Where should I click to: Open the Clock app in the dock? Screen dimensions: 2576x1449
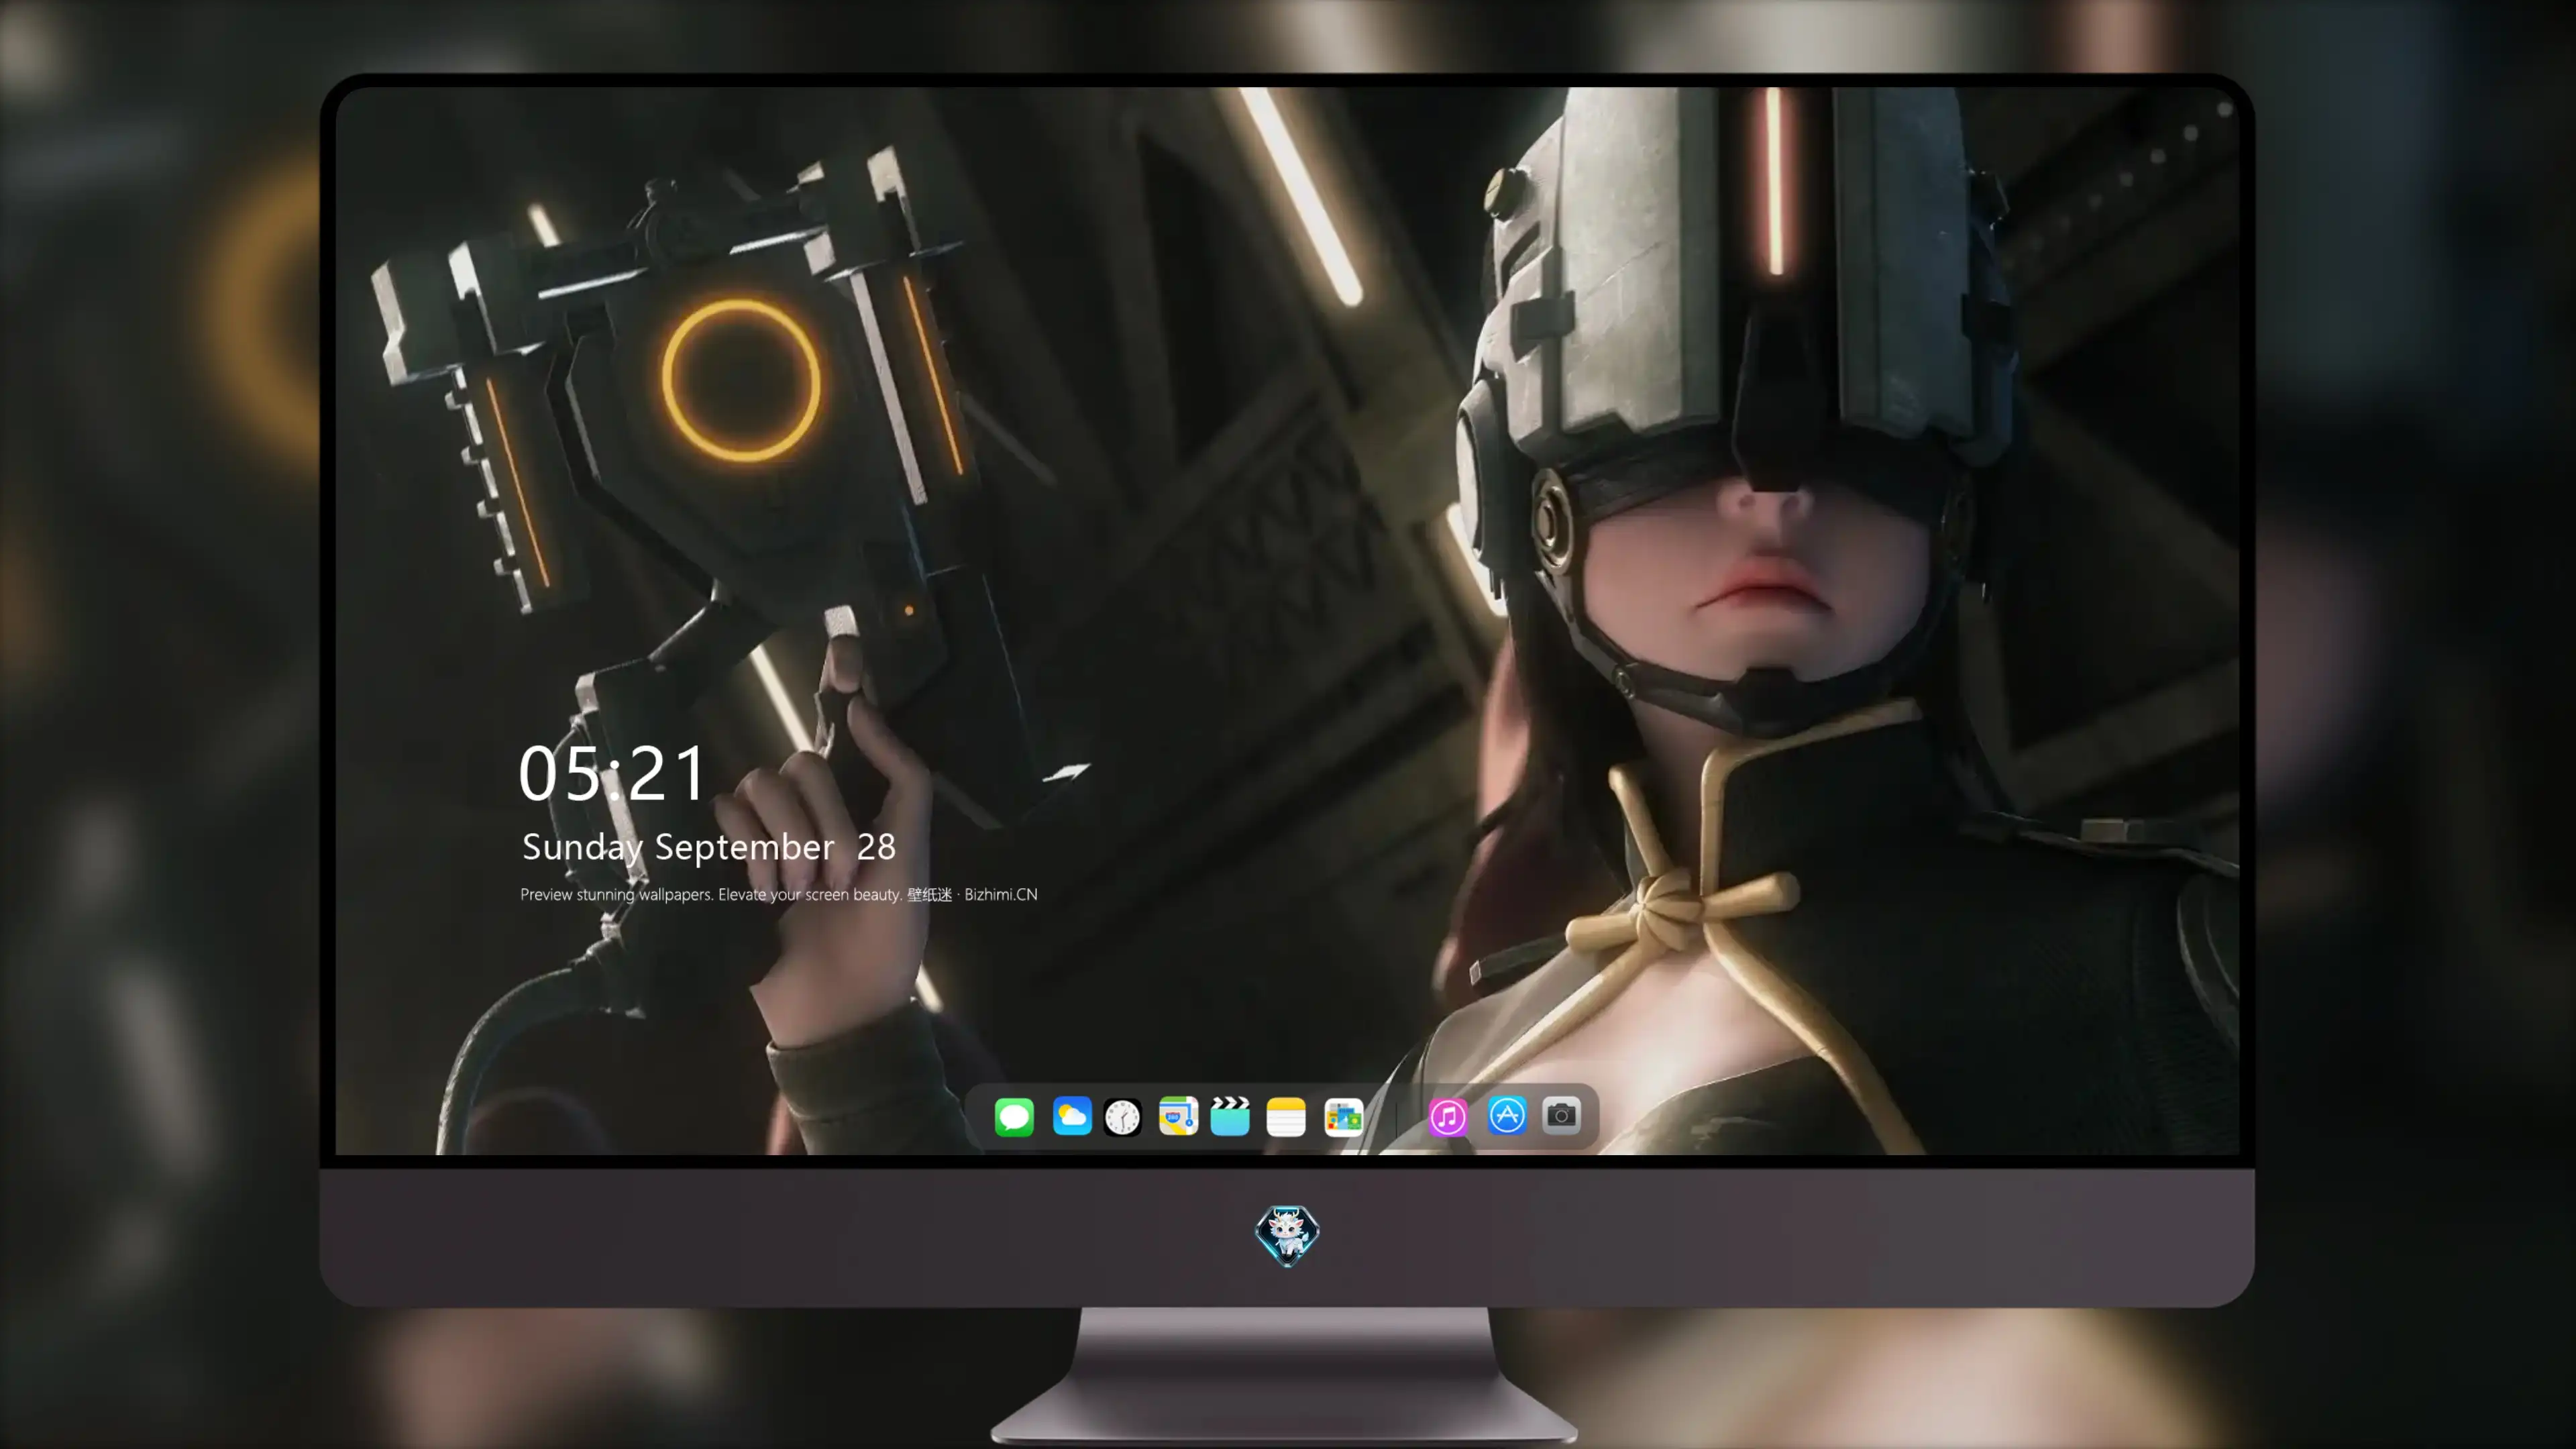point(1122,1117)
